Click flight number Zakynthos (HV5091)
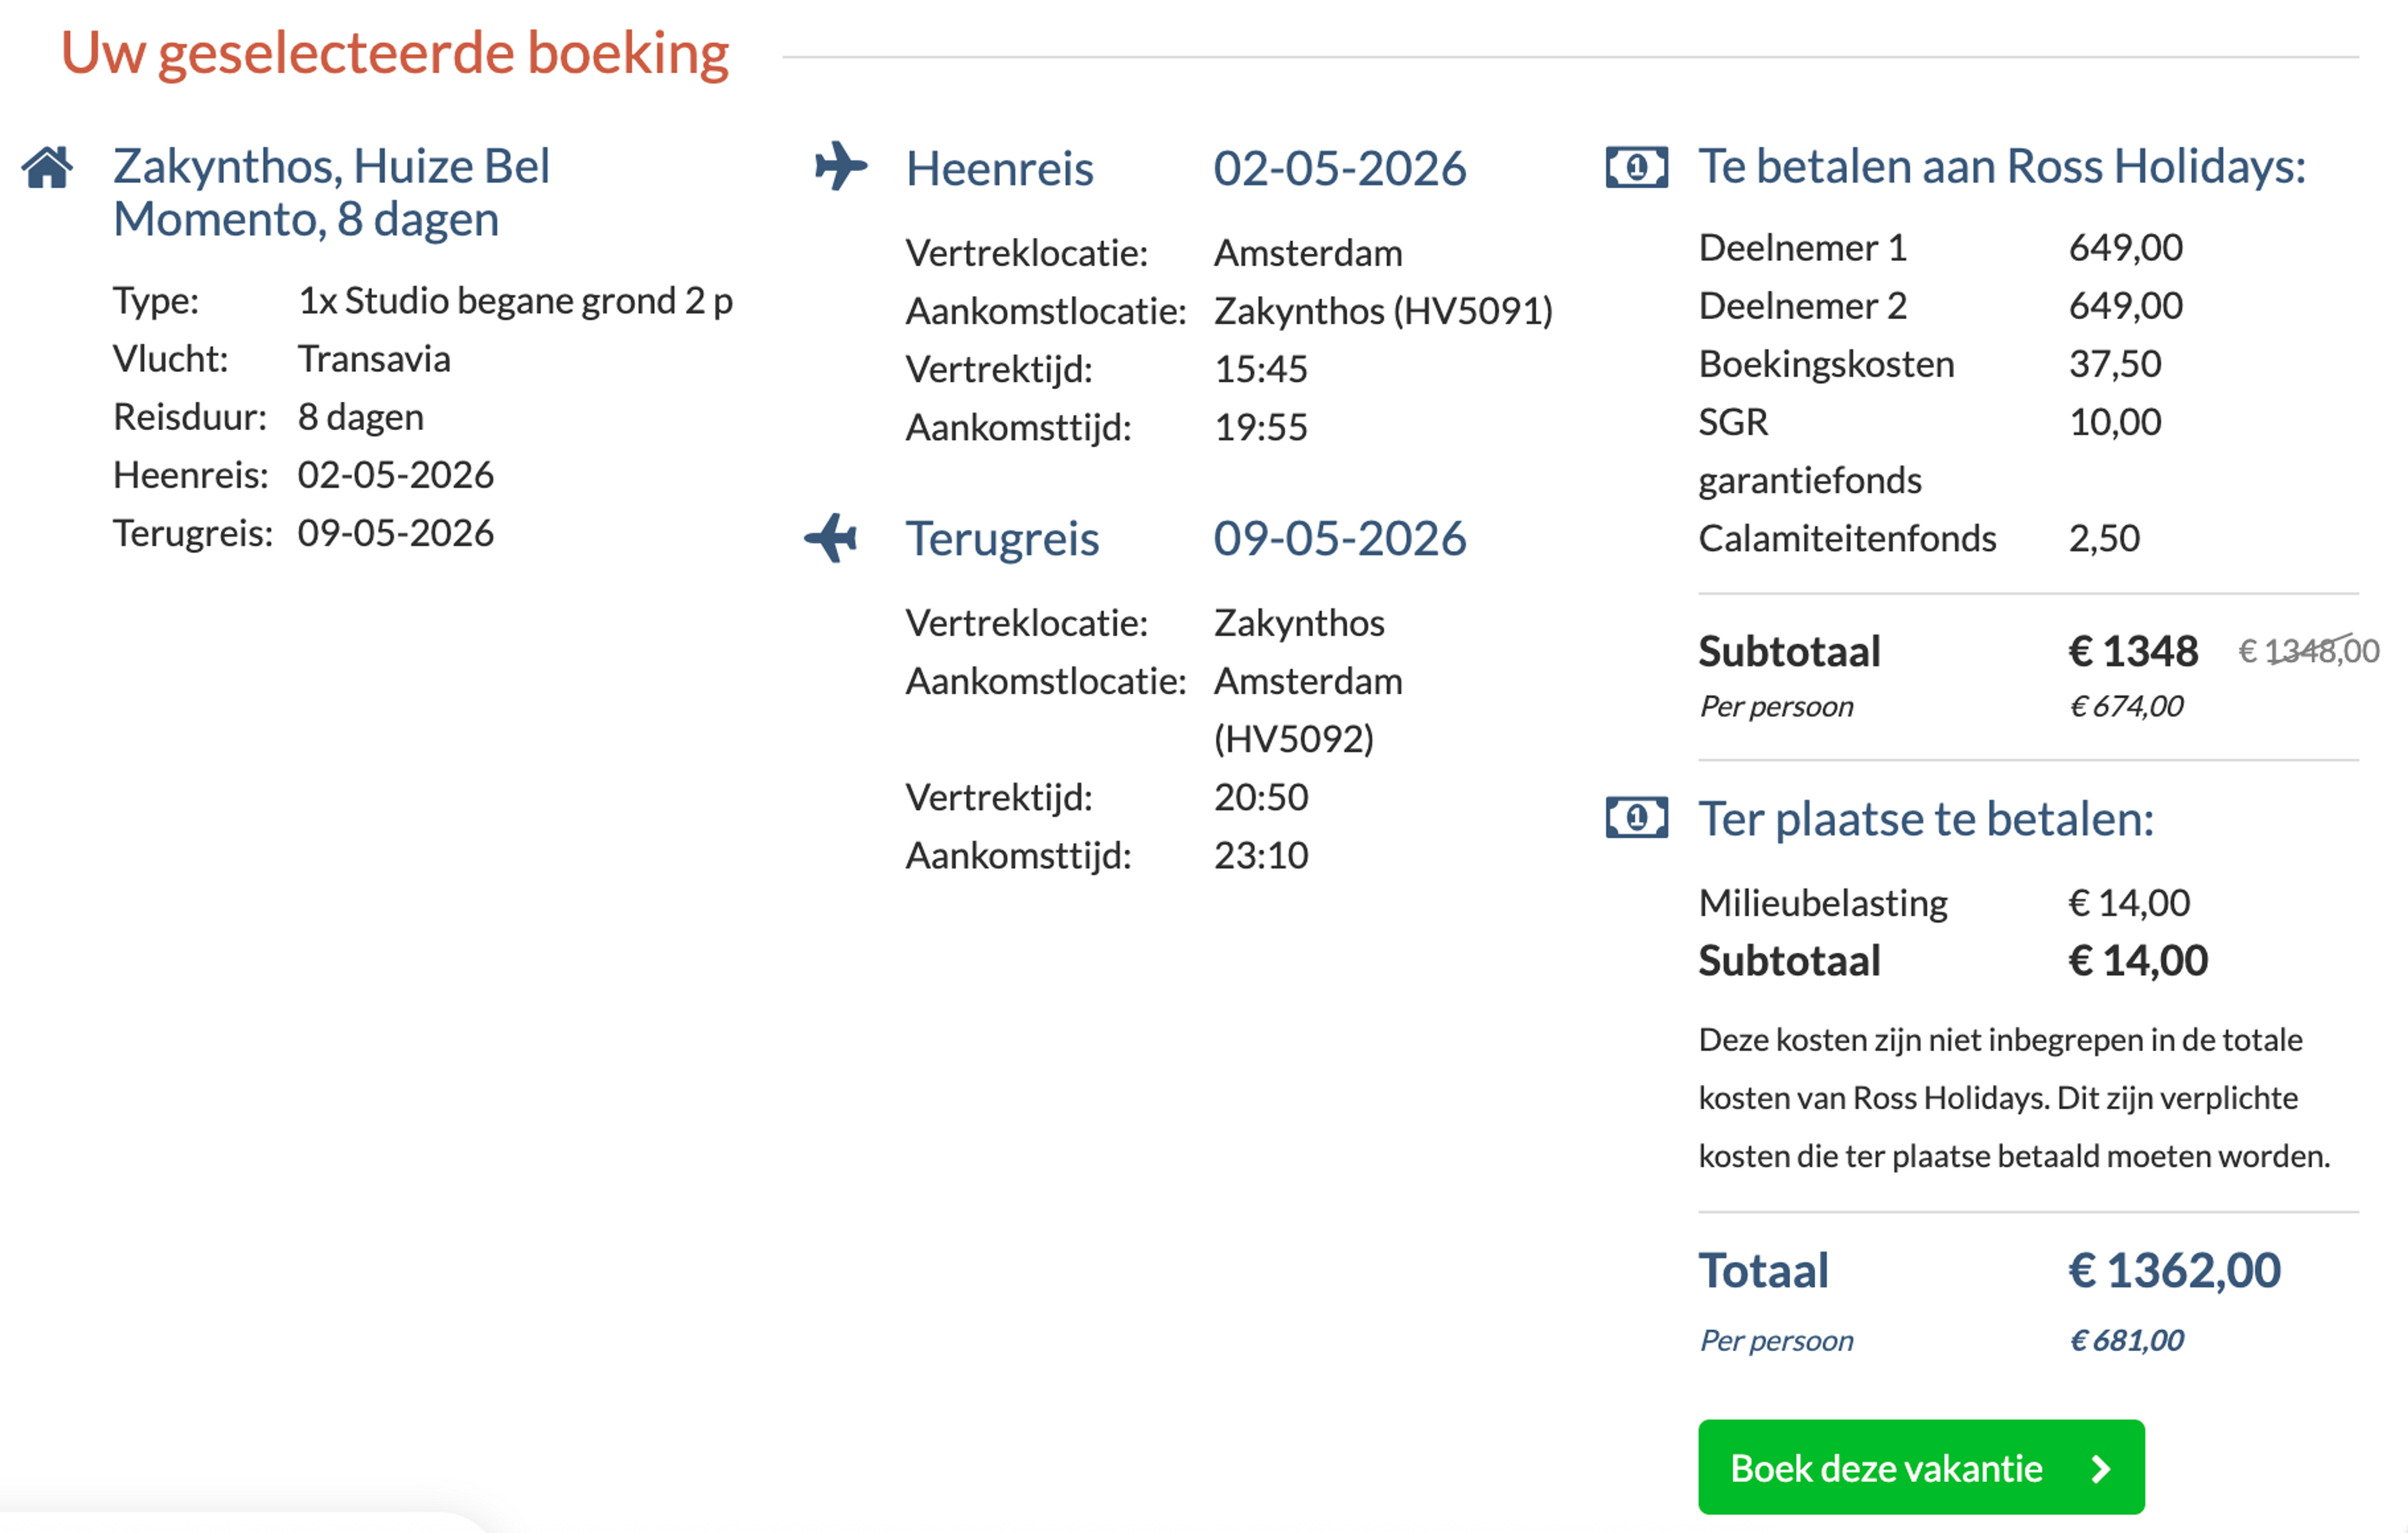2408x1533 pixels. pyautogui.click(x=1383, y=310)
